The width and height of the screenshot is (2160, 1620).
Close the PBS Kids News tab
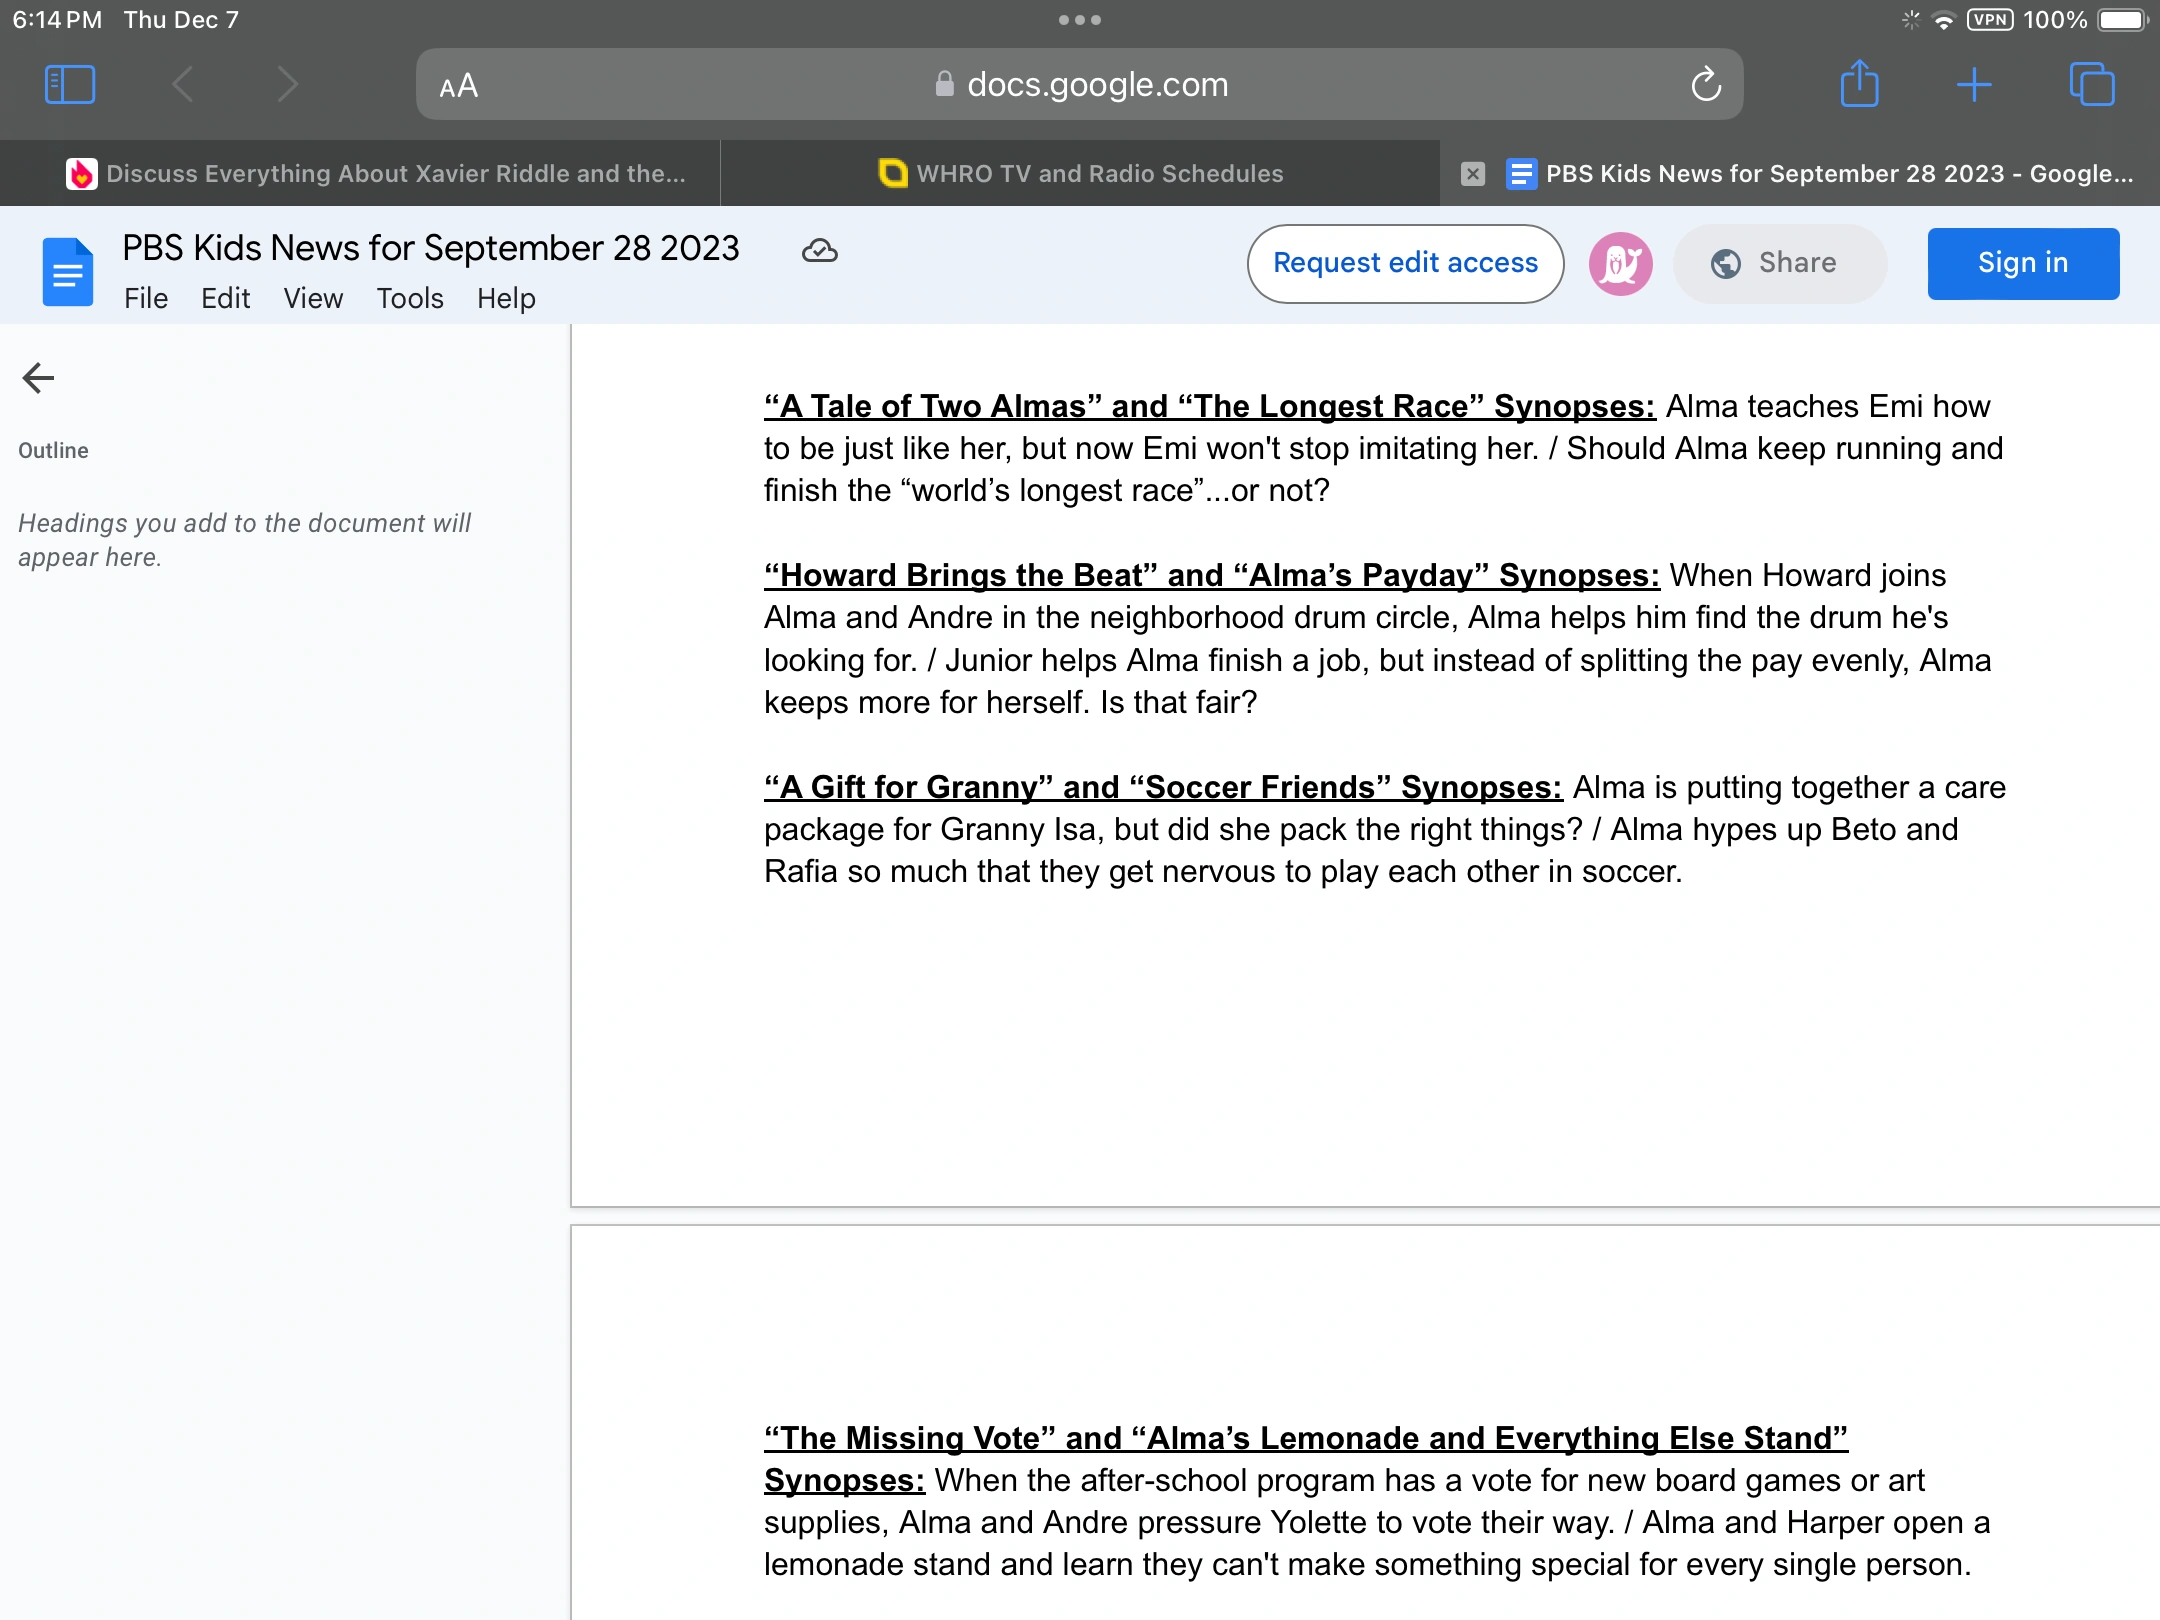point(1472,174)
